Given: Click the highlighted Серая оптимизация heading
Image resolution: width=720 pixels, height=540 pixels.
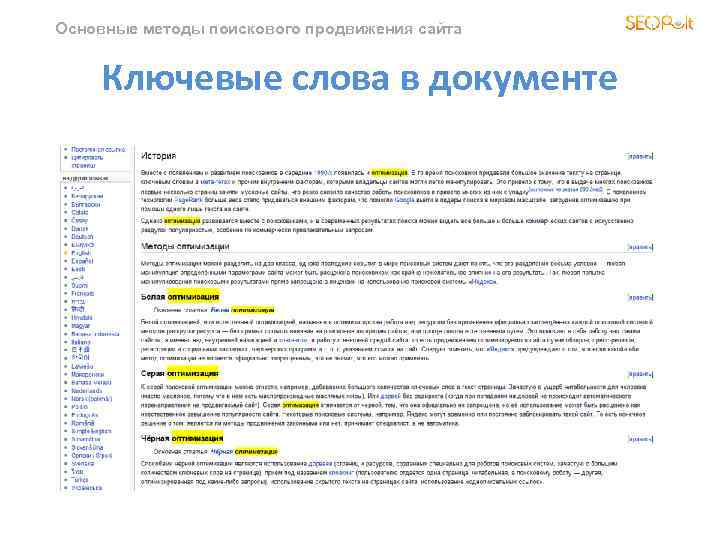Looking at the screenshot, I should click(x=180, y=374).
